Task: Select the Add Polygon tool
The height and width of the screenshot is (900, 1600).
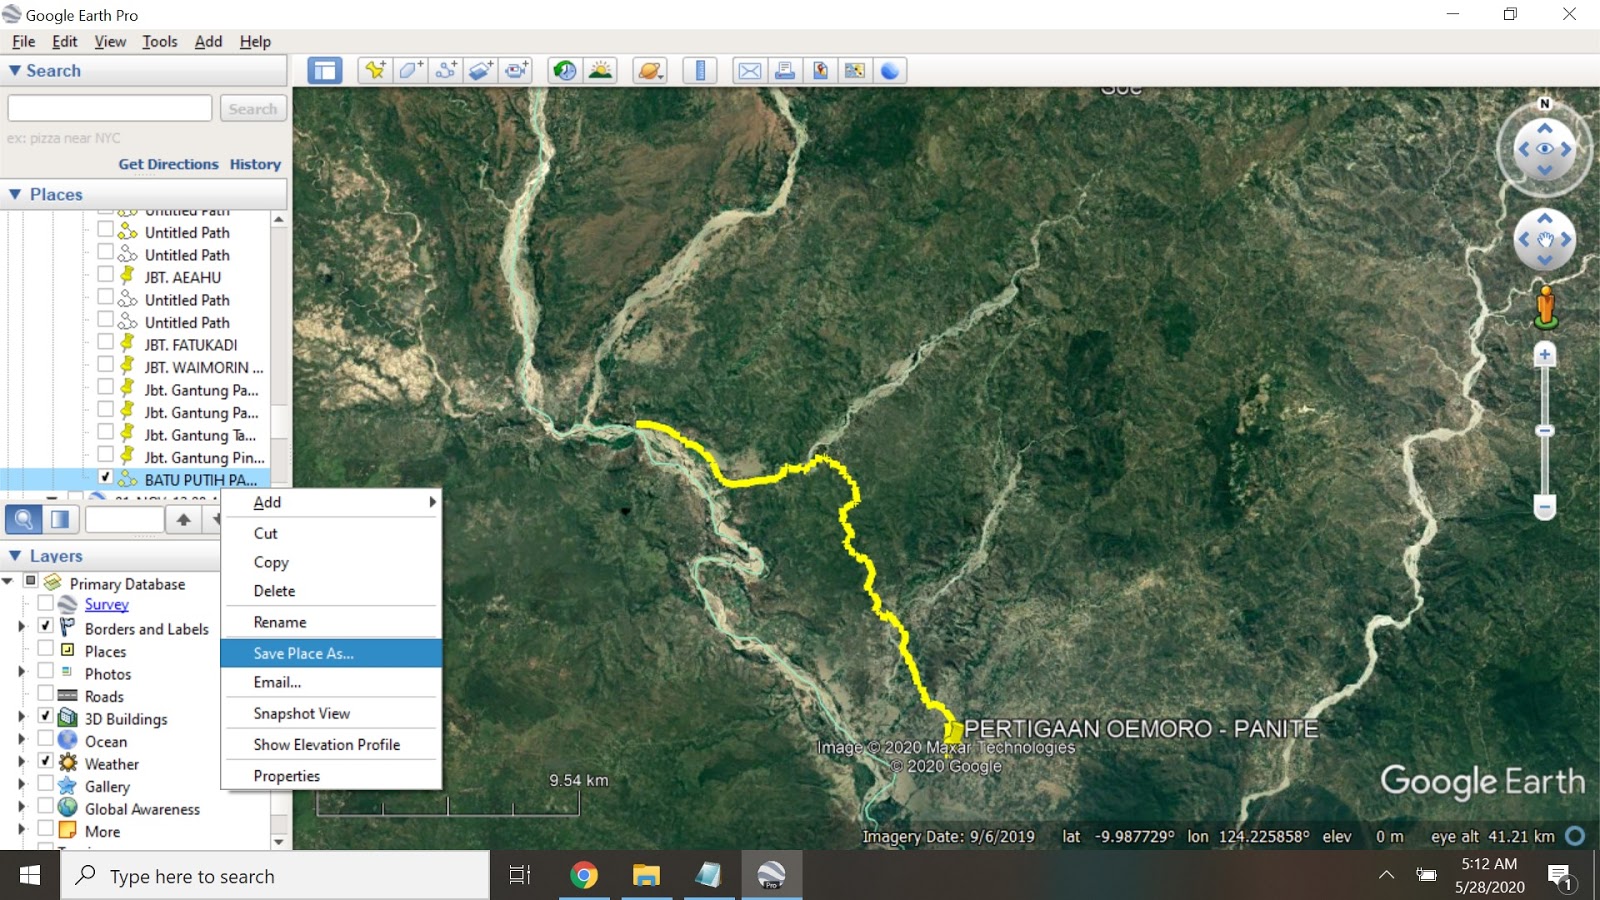Action: [x=411, y=70]
